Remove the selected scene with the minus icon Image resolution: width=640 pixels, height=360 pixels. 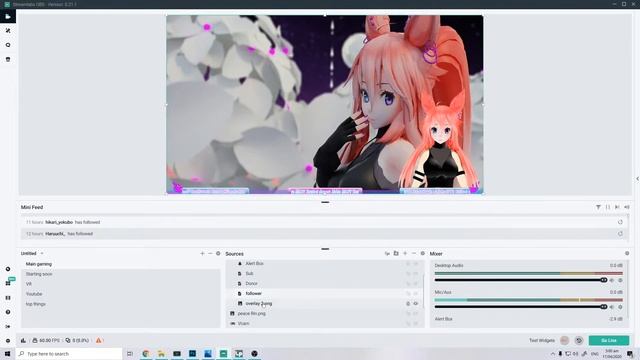coord(210,253)
